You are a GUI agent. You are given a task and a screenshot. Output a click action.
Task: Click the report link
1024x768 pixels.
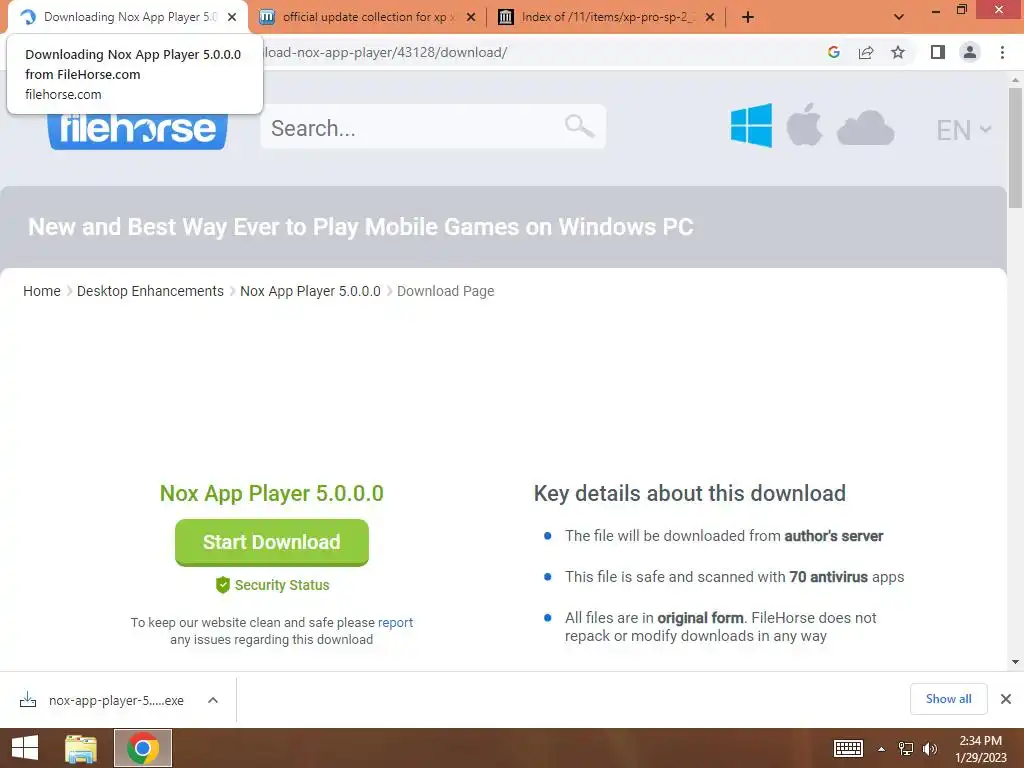[x=395, y=622]
